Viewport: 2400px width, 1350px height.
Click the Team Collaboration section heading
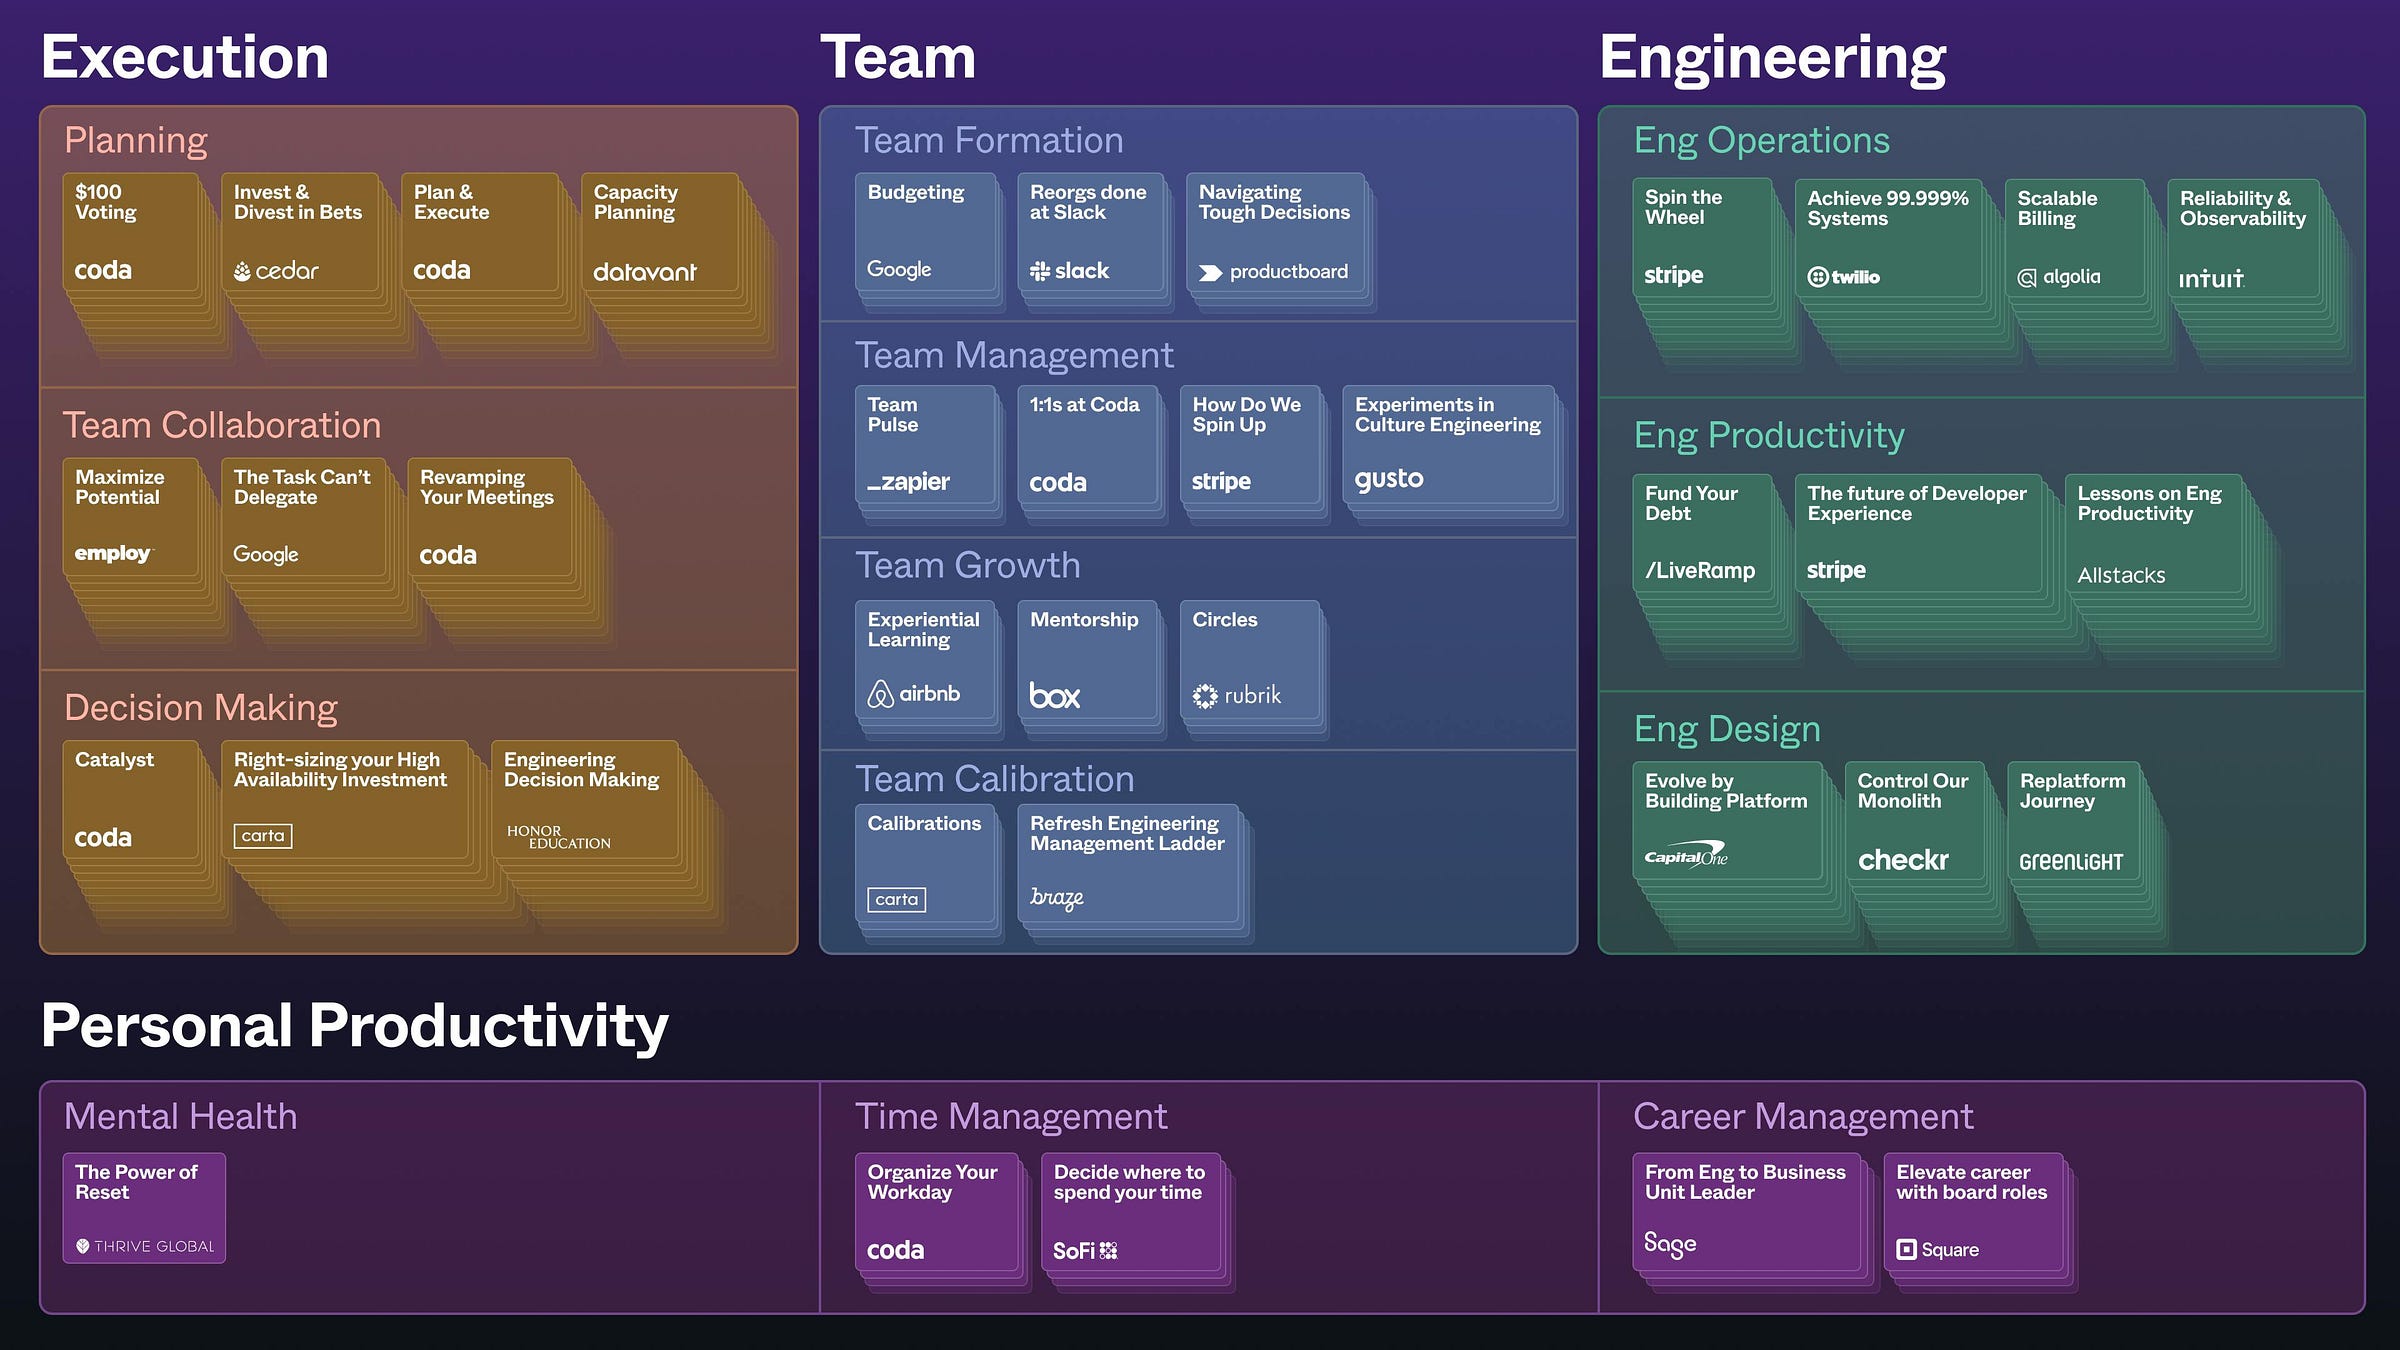pos(222,425)
